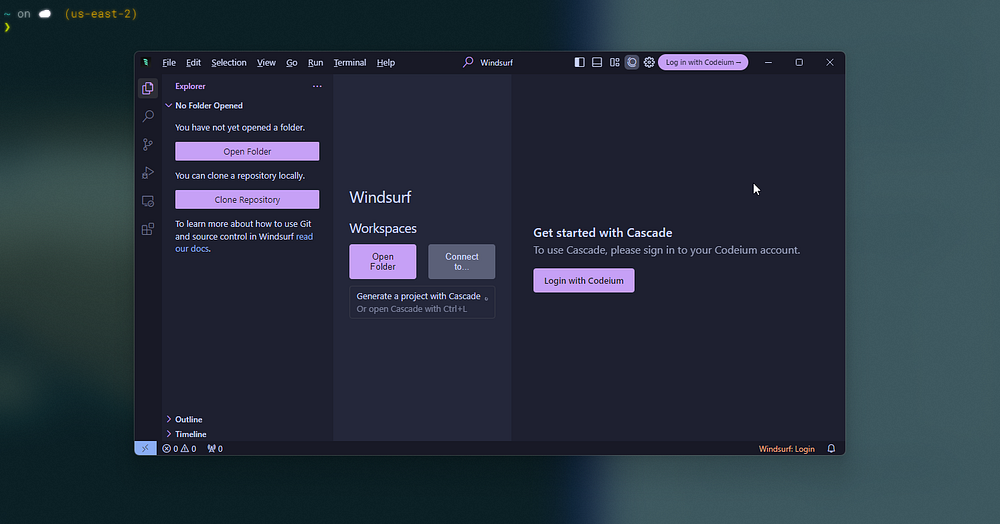
Task: Click Log in with Codeium dropdown button
Action: 703,62
